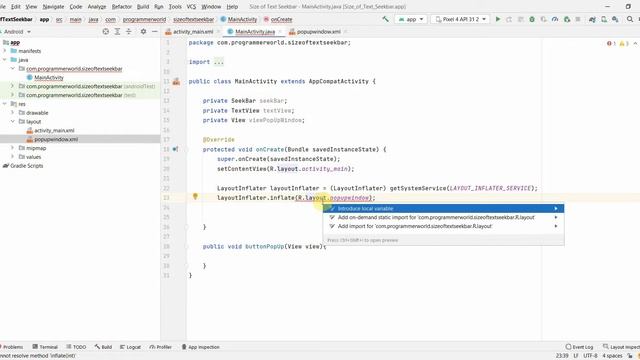Open the Navigate menu
Screen dimensions: 640x360
point(53,7)
